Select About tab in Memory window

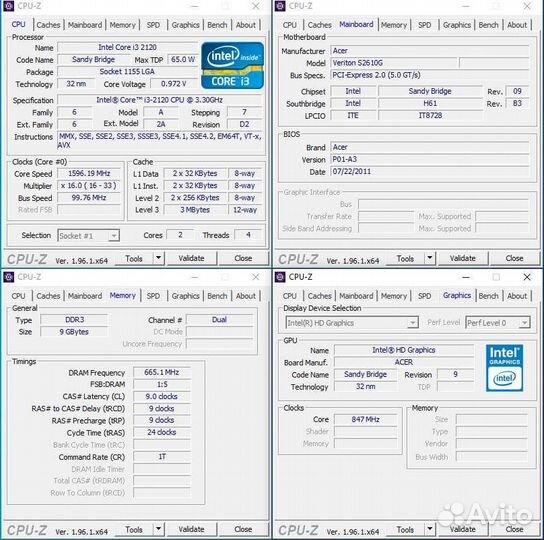(x=246, y=296)
